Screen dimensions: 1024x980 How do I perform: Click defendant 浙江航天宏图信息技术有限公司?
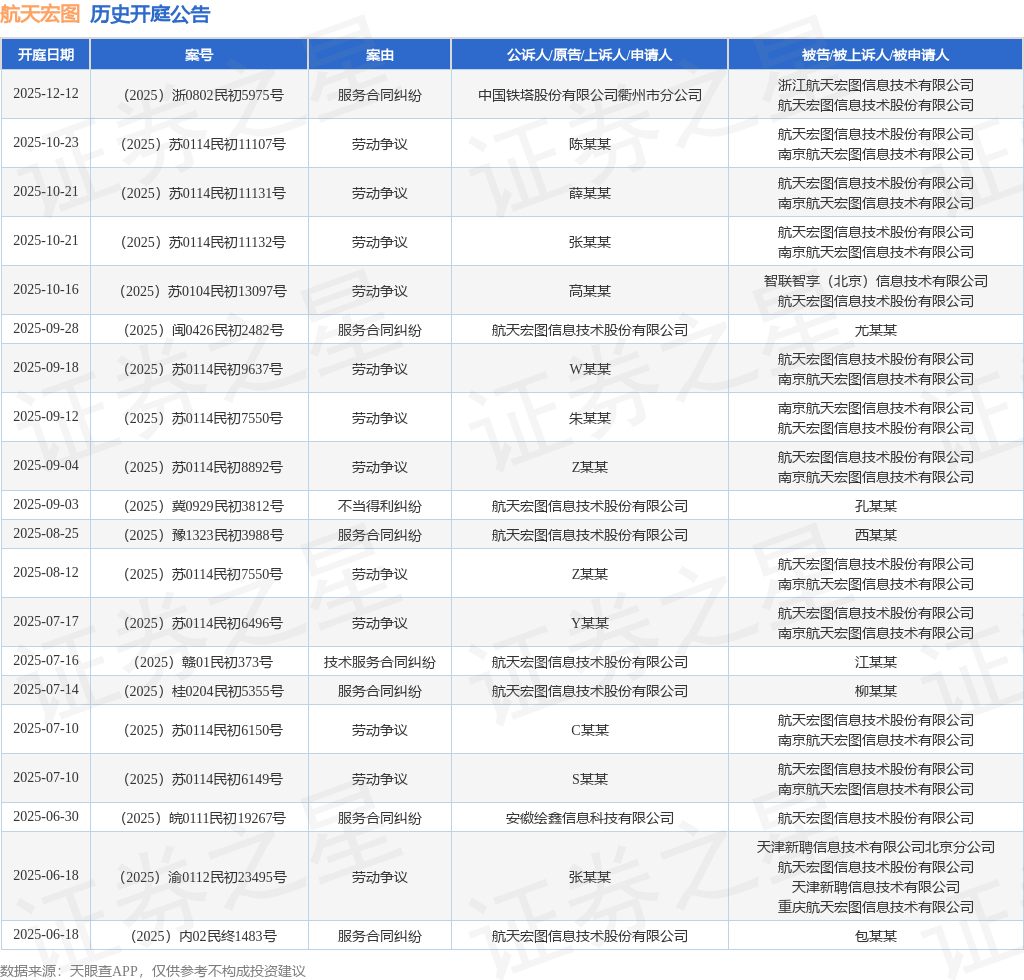[x=876, y=86]
